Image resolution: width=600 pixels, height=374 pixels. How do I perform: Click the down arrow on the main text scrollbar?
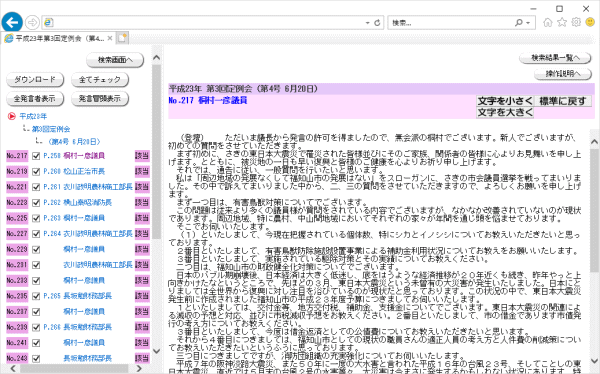click(x=594, y=361)
